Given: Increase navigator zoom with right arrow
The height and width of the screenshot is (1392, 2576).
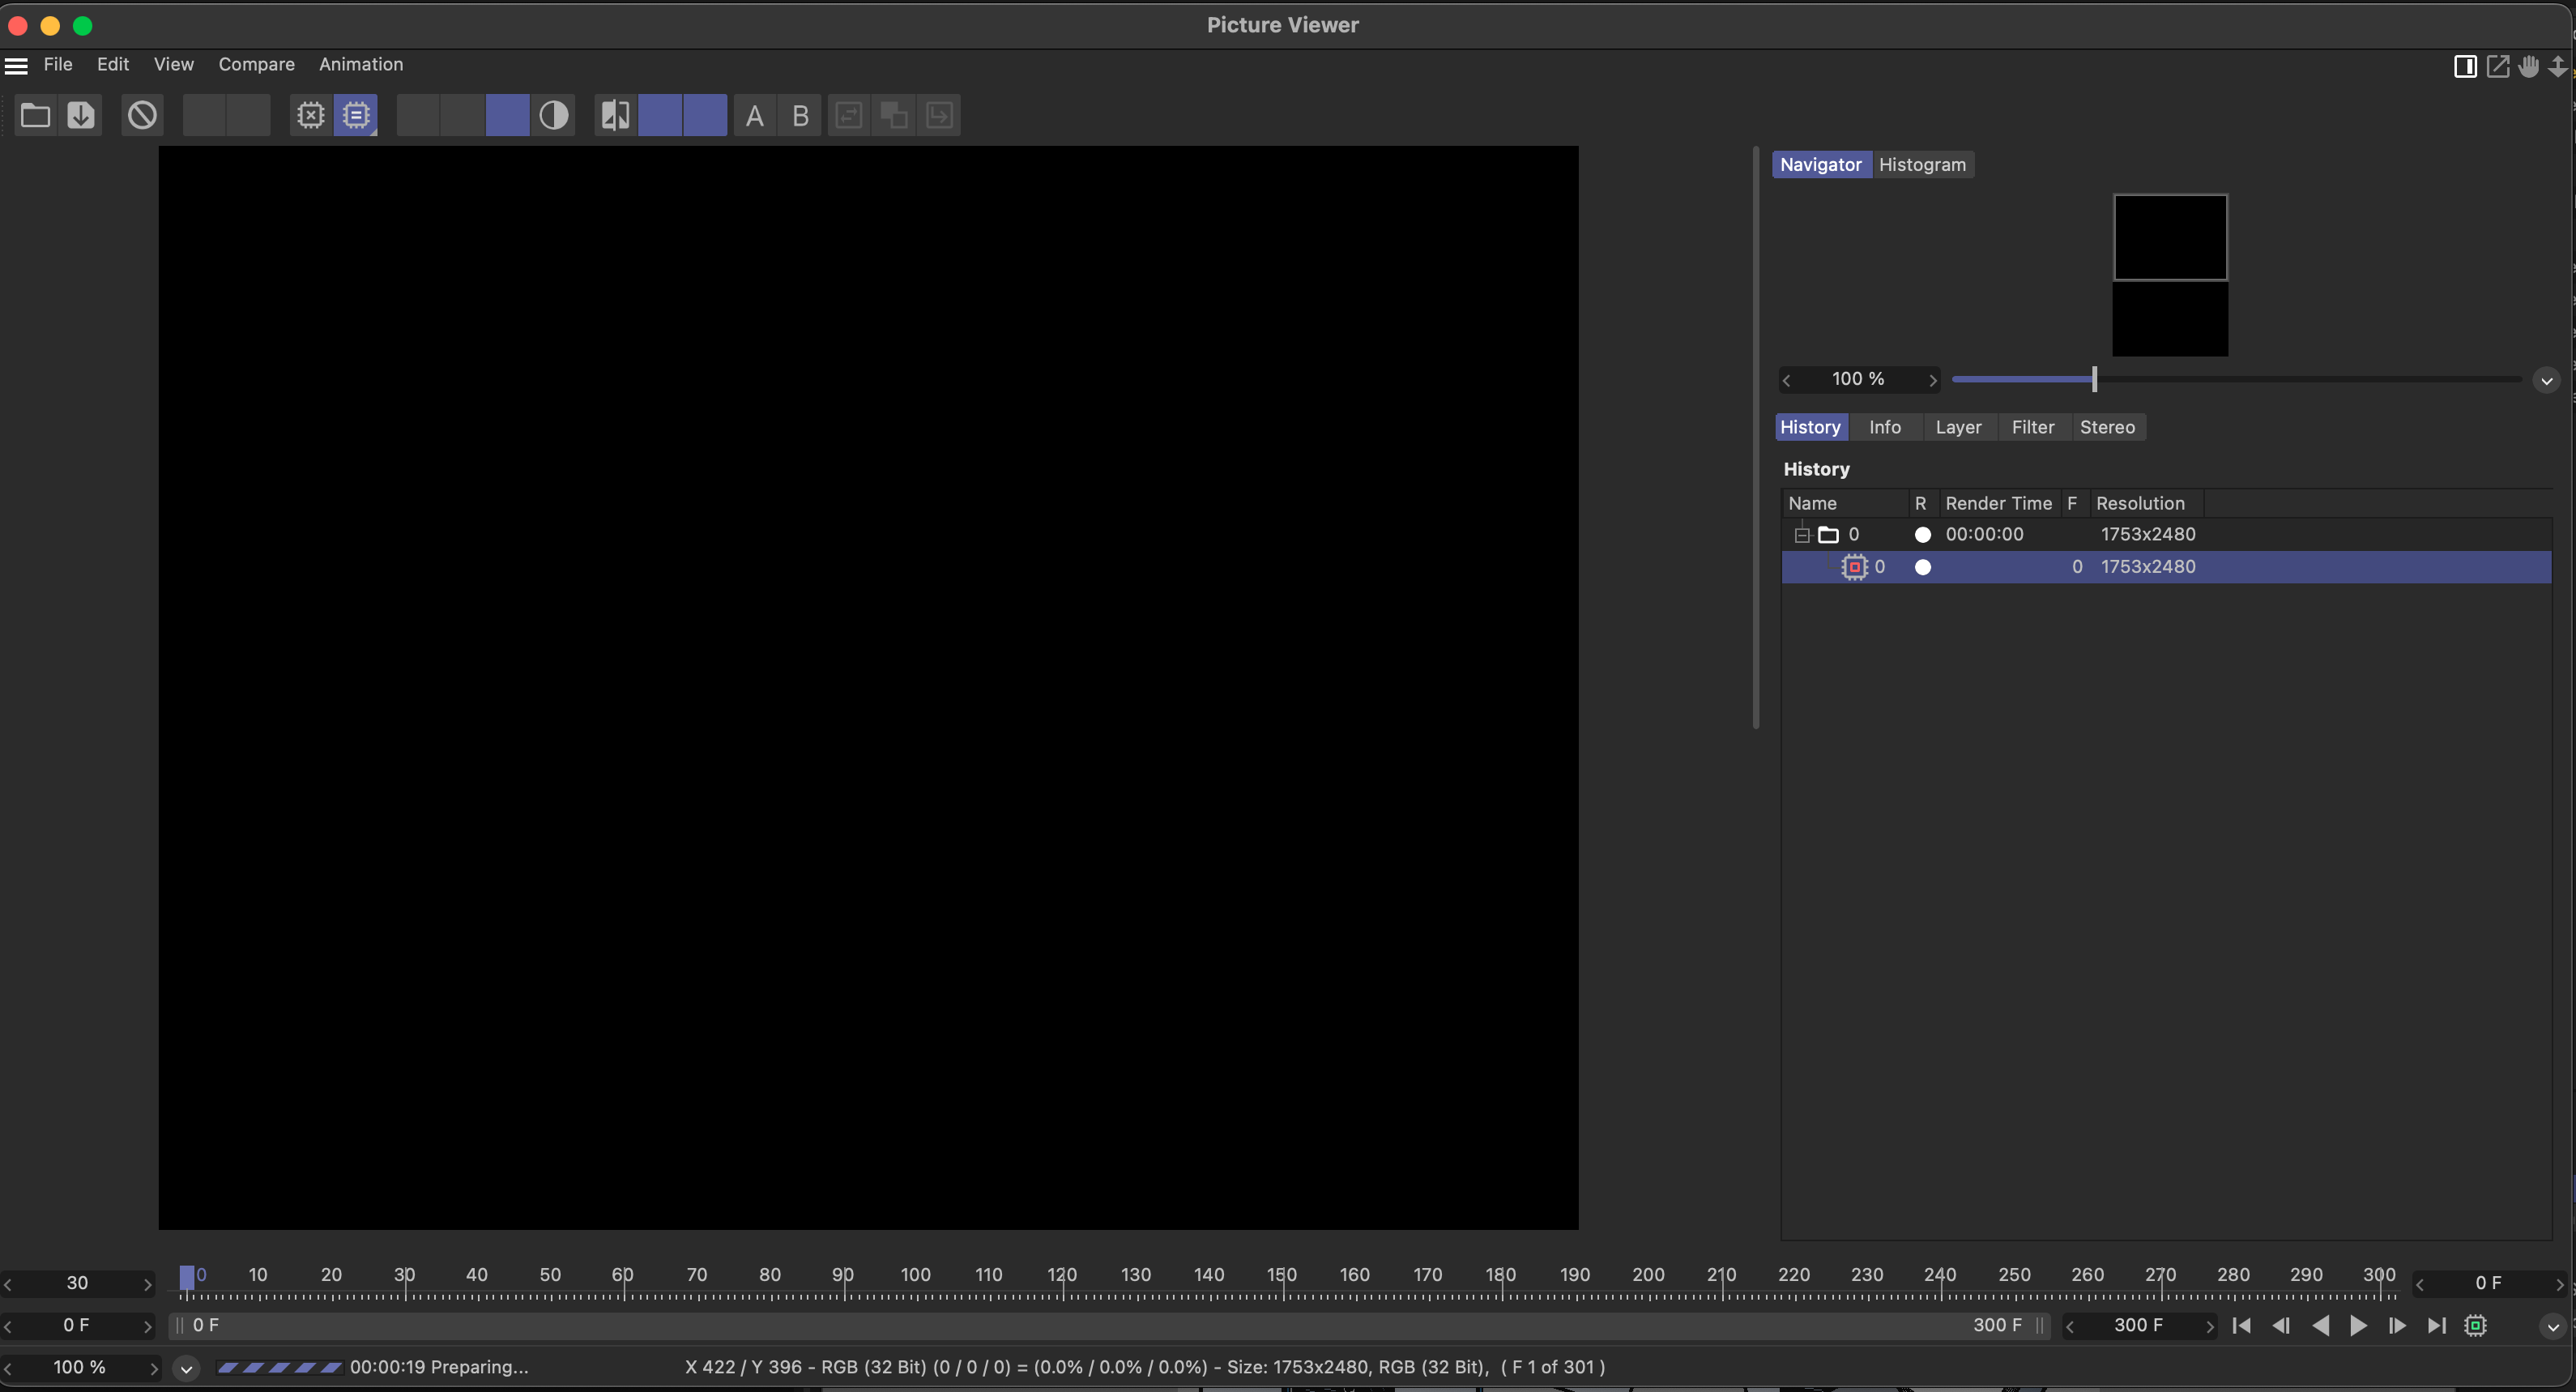Looking at the screenshot, I should (x=1933, y=380).
